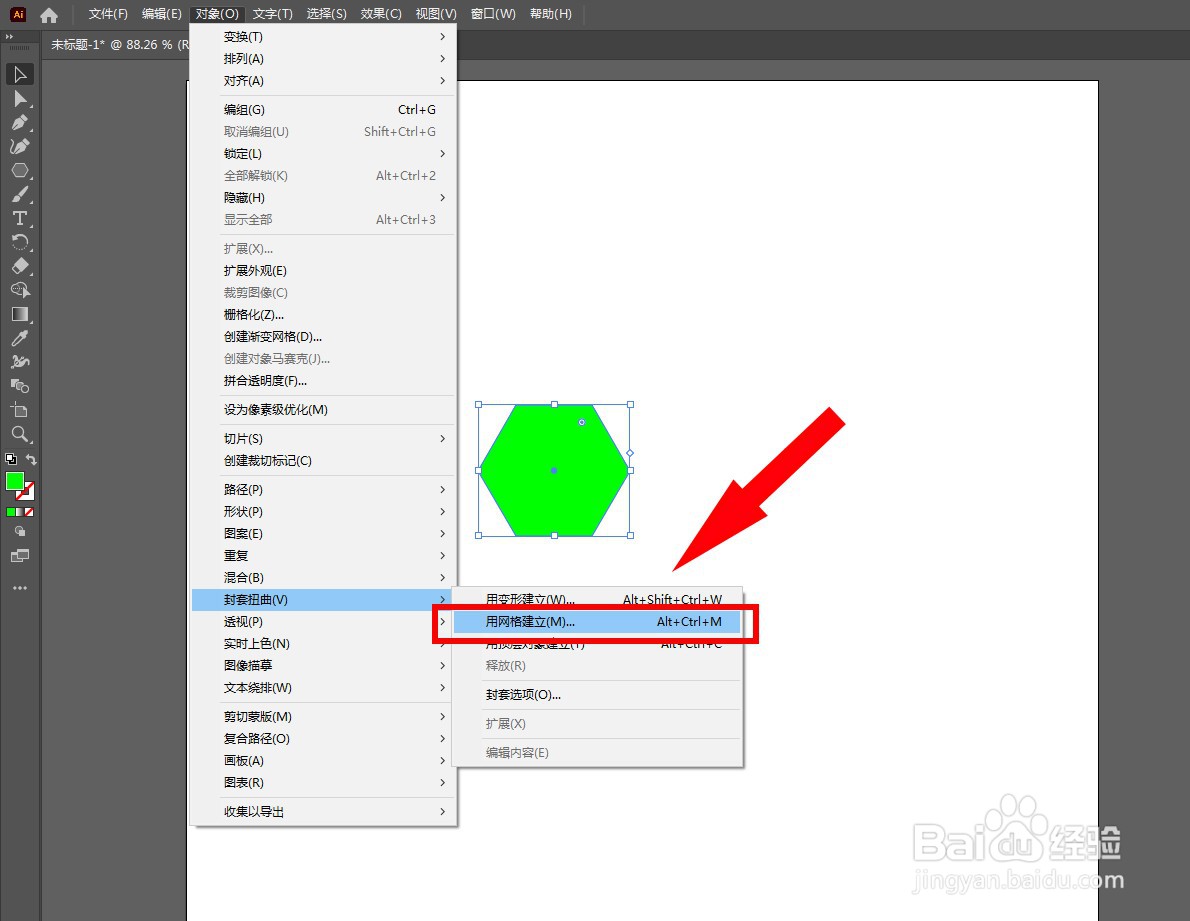Select the Paintbrush tool
The image size is (1190, 921).
[20, 195]
